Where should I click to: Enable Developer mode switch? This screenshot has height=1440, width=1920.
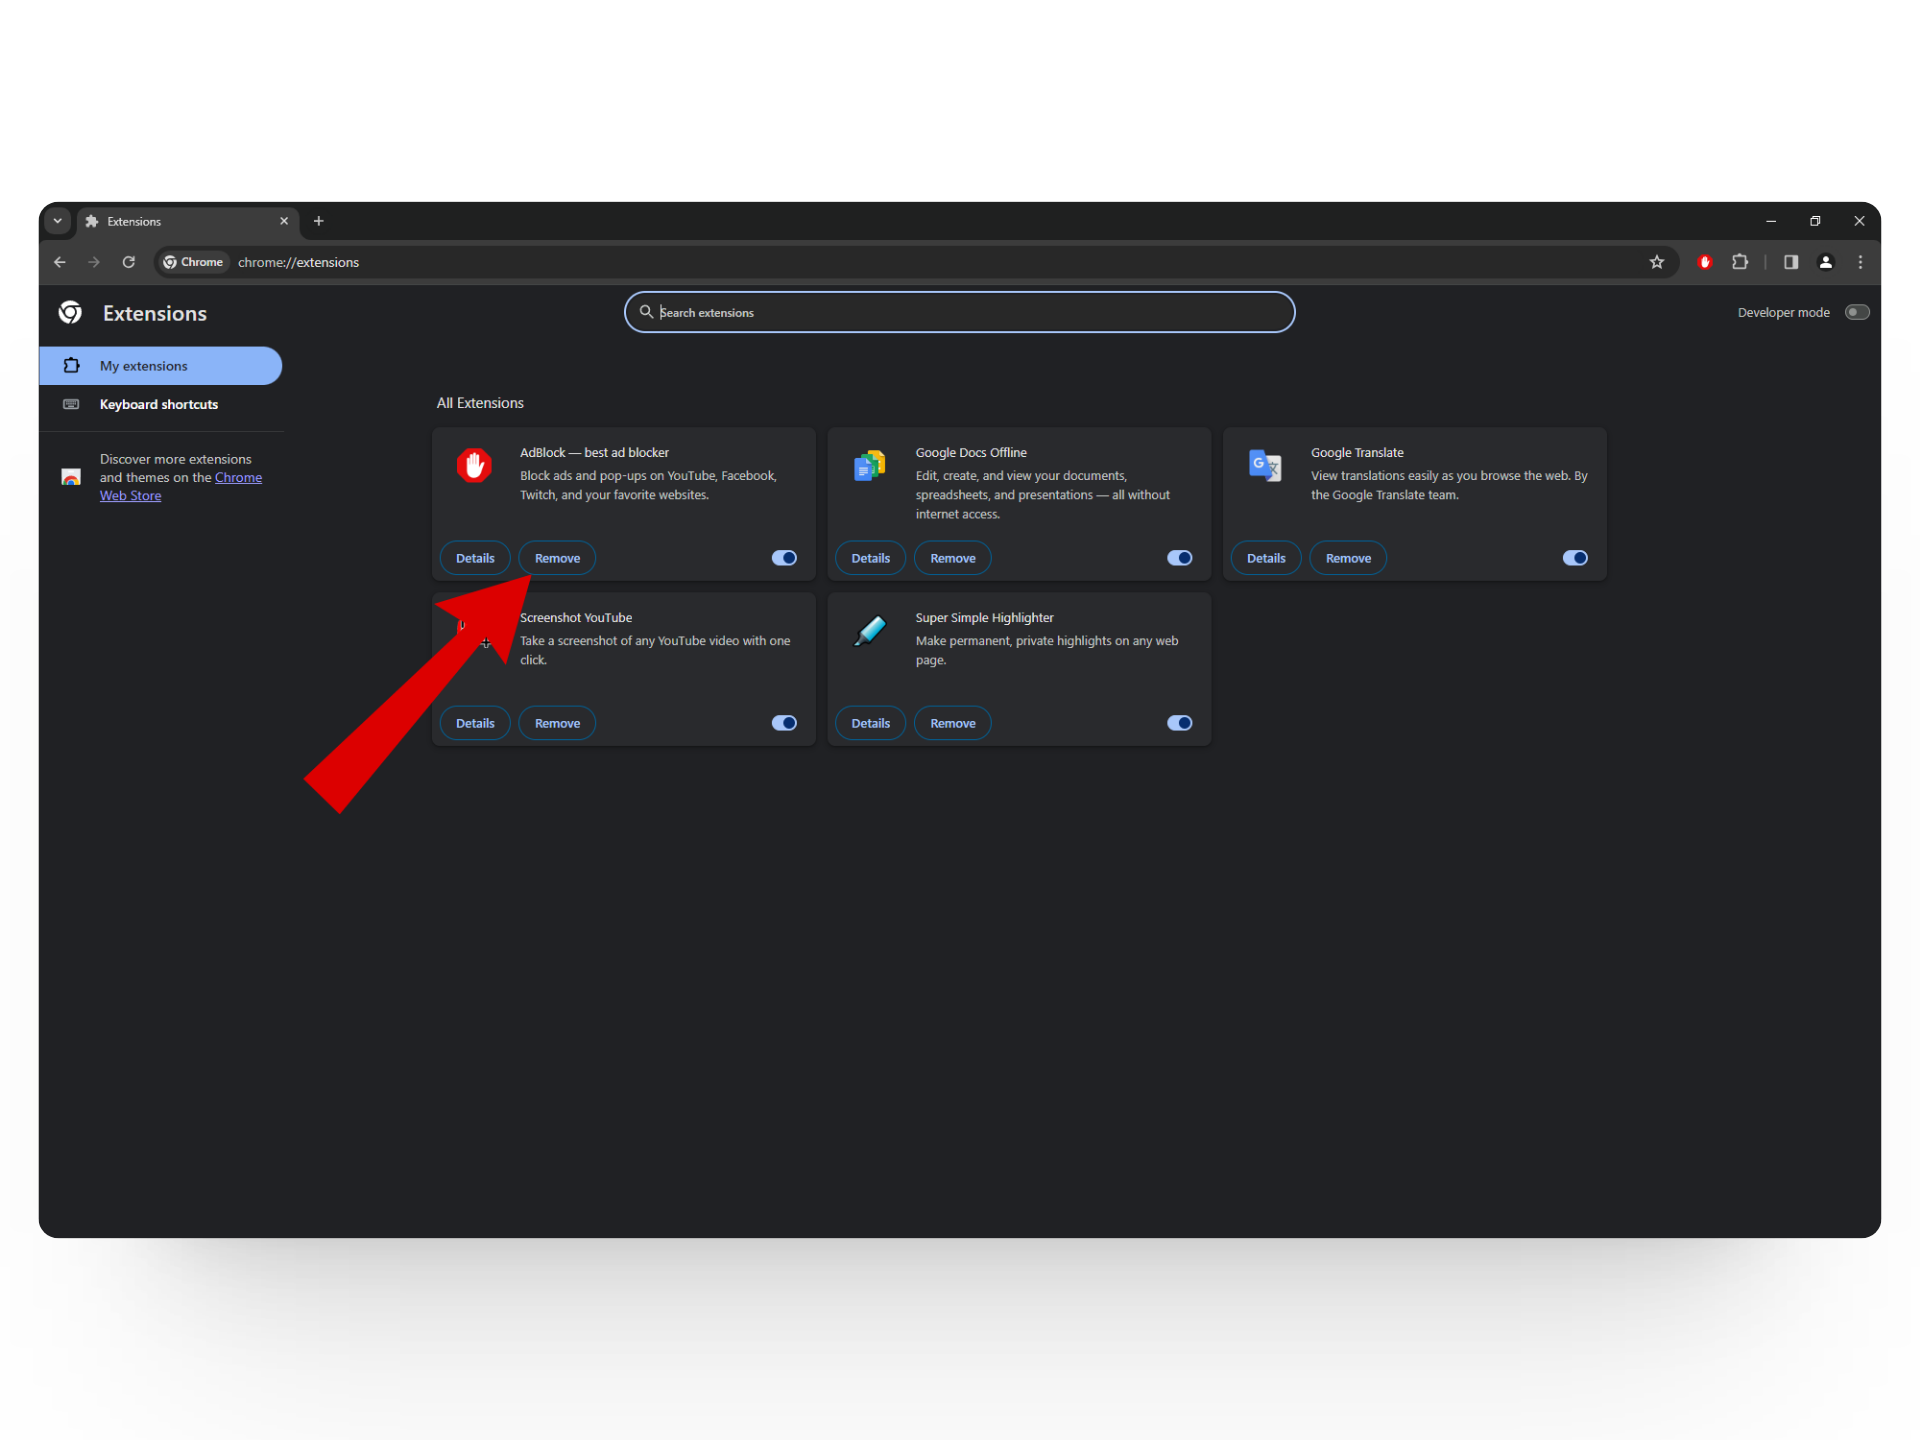click(x=1857, y=312)
